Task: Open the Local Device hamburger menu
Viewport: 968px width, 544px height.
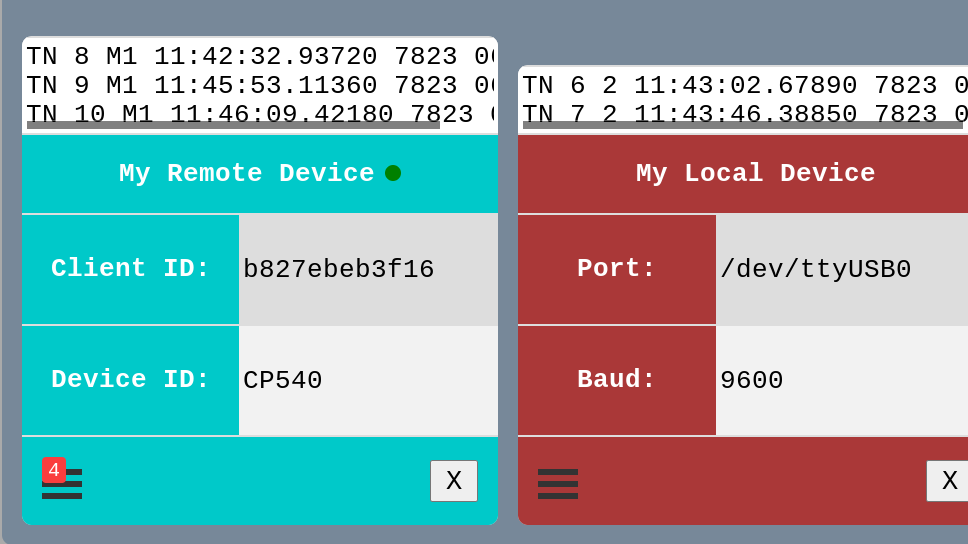Action: pos(557,483)
